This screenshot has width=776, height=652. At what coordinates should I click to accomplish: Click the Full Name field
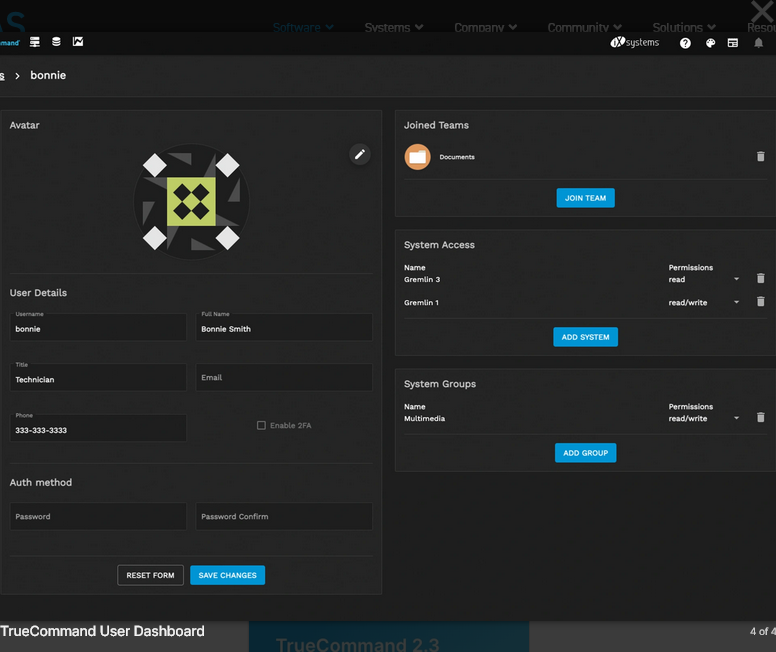[284, 327]
